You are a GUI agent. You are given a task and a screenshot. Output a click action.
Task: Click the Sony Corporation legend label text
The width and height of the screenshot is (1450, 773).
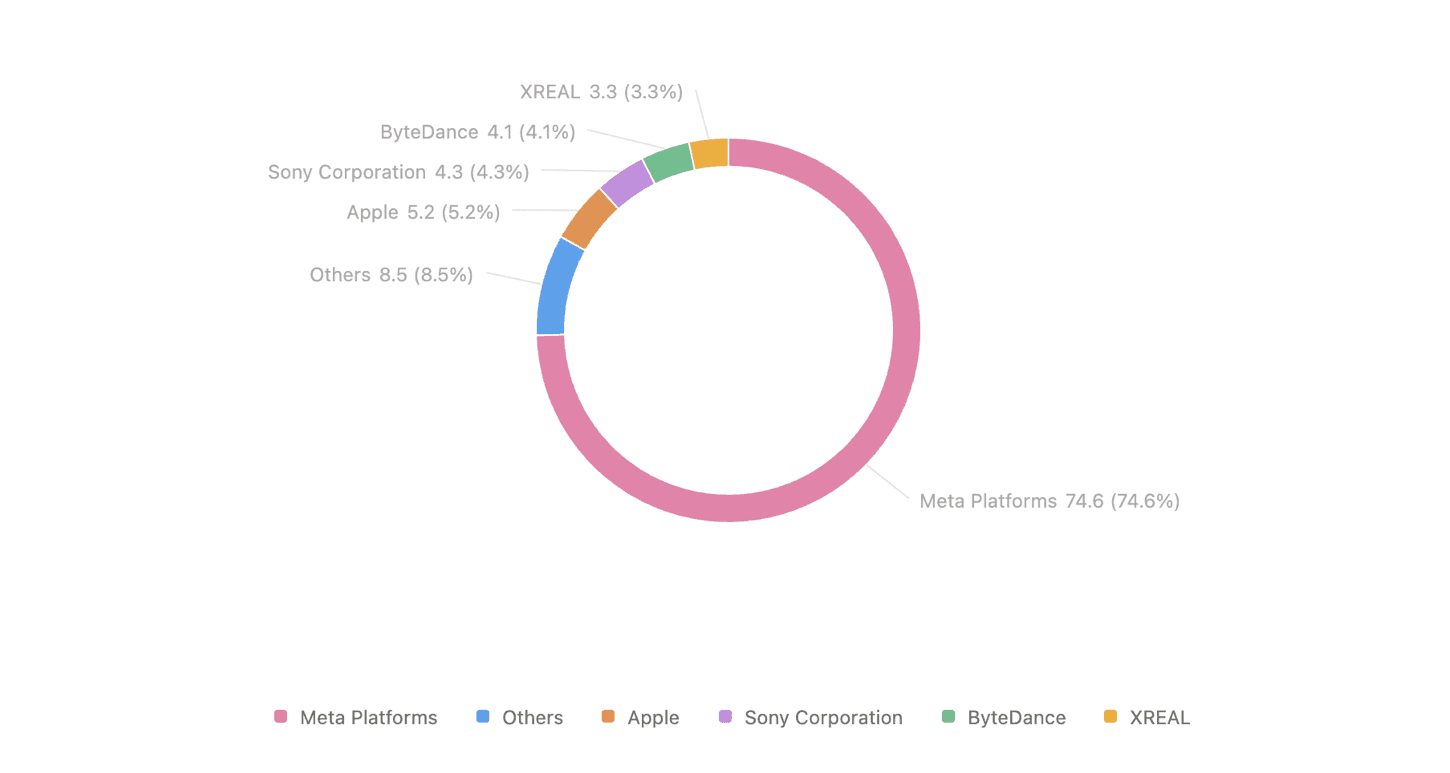pos(823,717)
